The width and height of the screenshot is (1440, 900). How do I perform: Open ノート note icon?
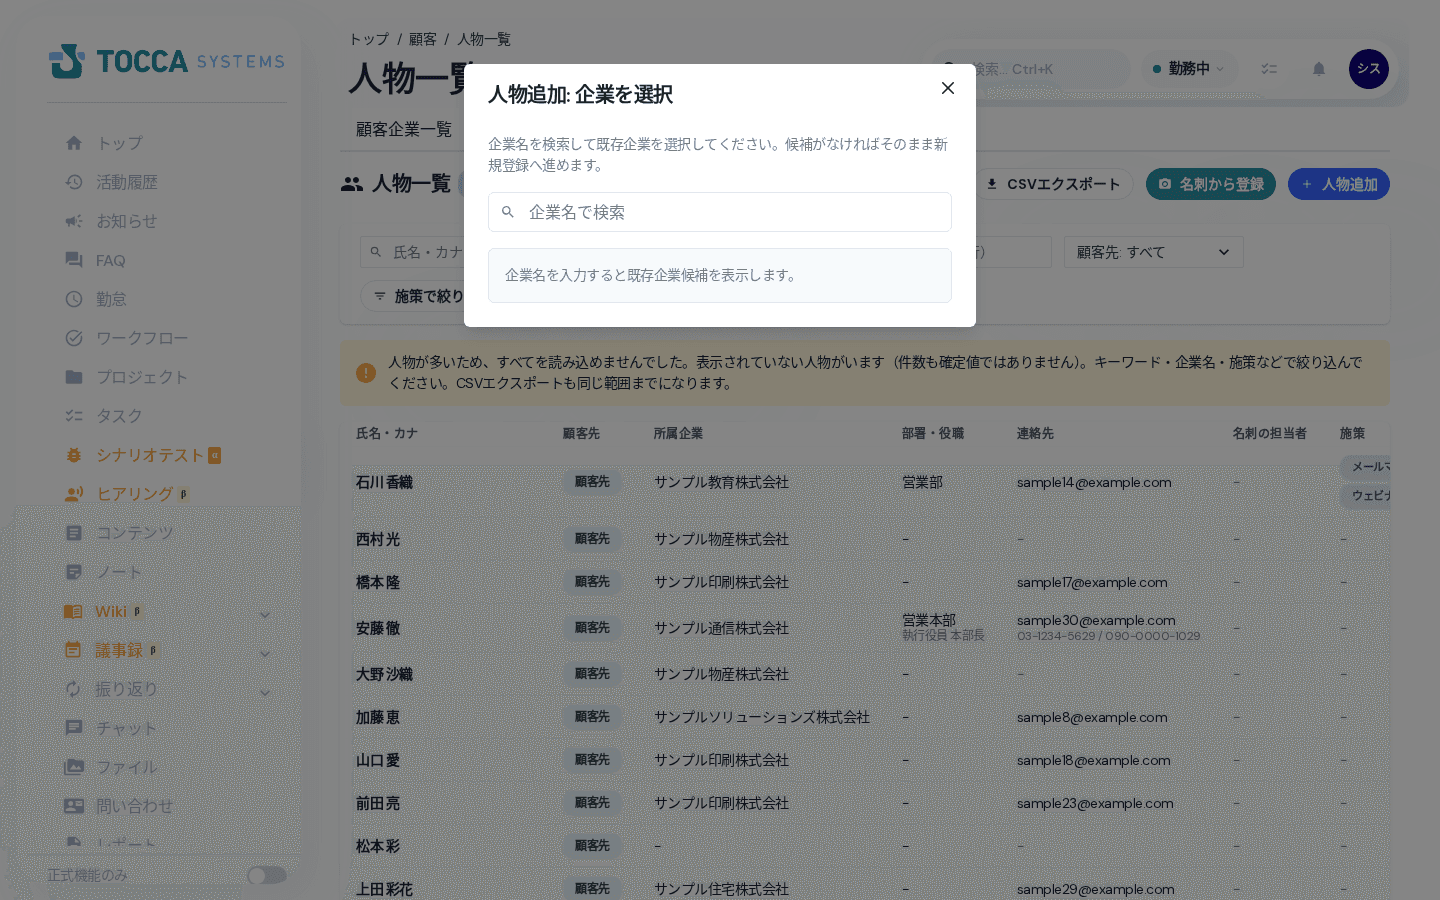(74, 572)
